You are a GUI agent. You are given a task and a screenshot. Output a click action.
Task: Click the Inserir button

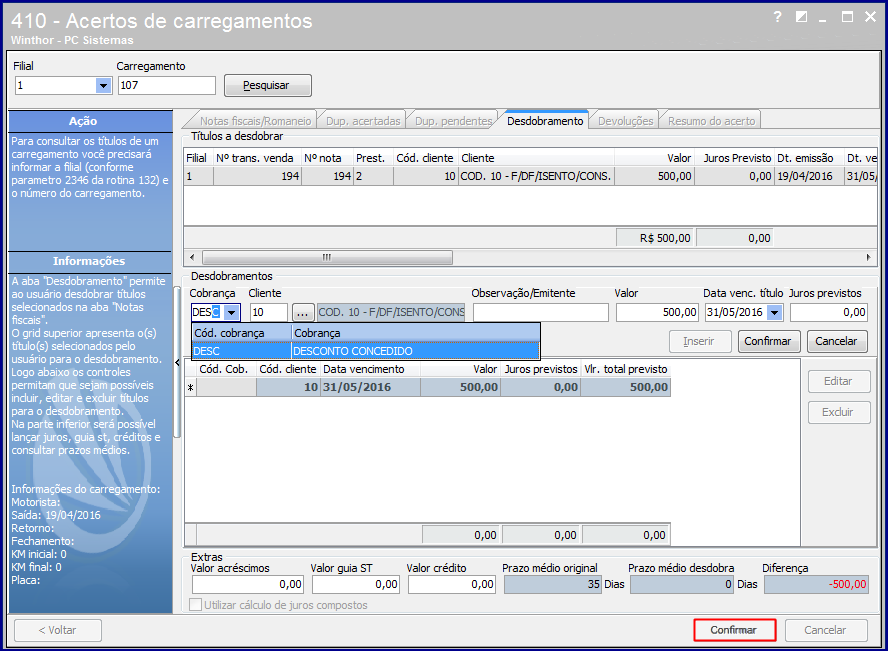pos(699,341)
